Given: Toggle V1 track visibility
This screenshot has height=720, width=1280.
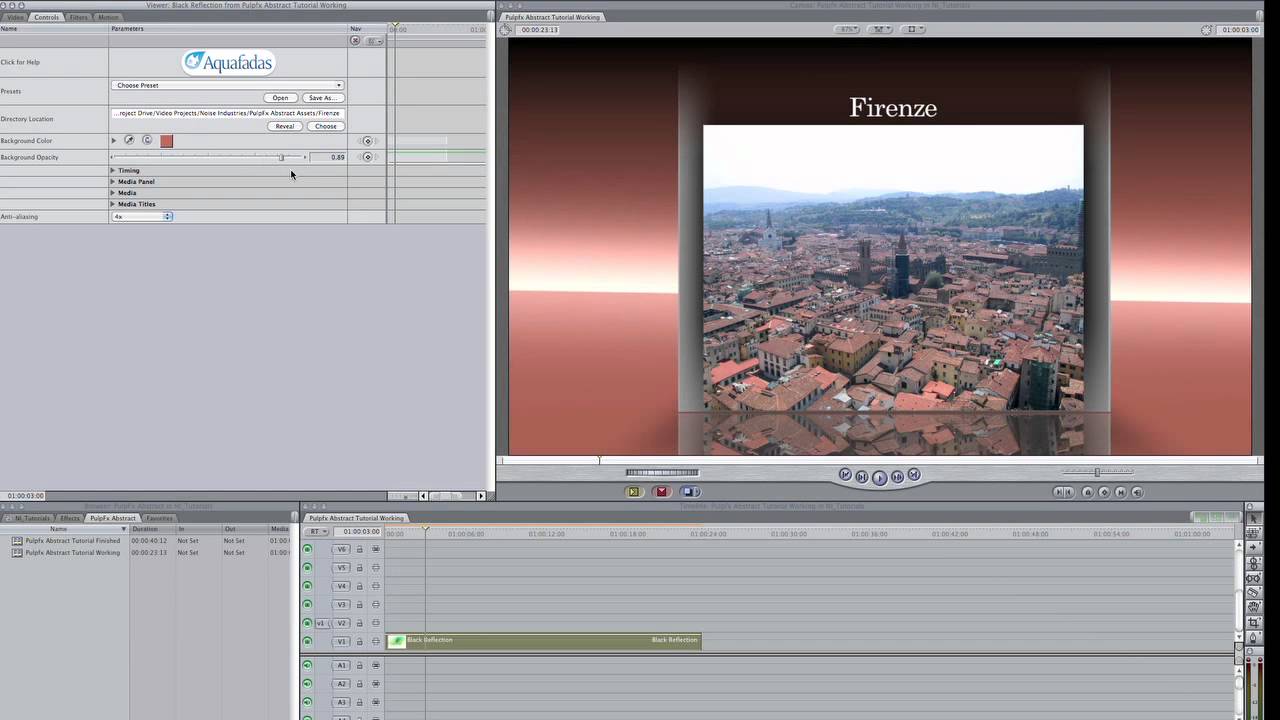Looking at the screenshot, I should [307, 641].
